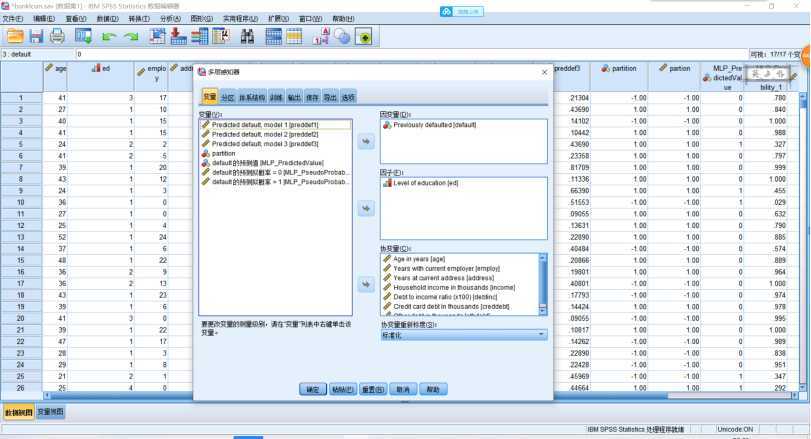This screenshot has height=439, width=811.
Task: Click the 帮助 button in dialog
Action: 433,389
